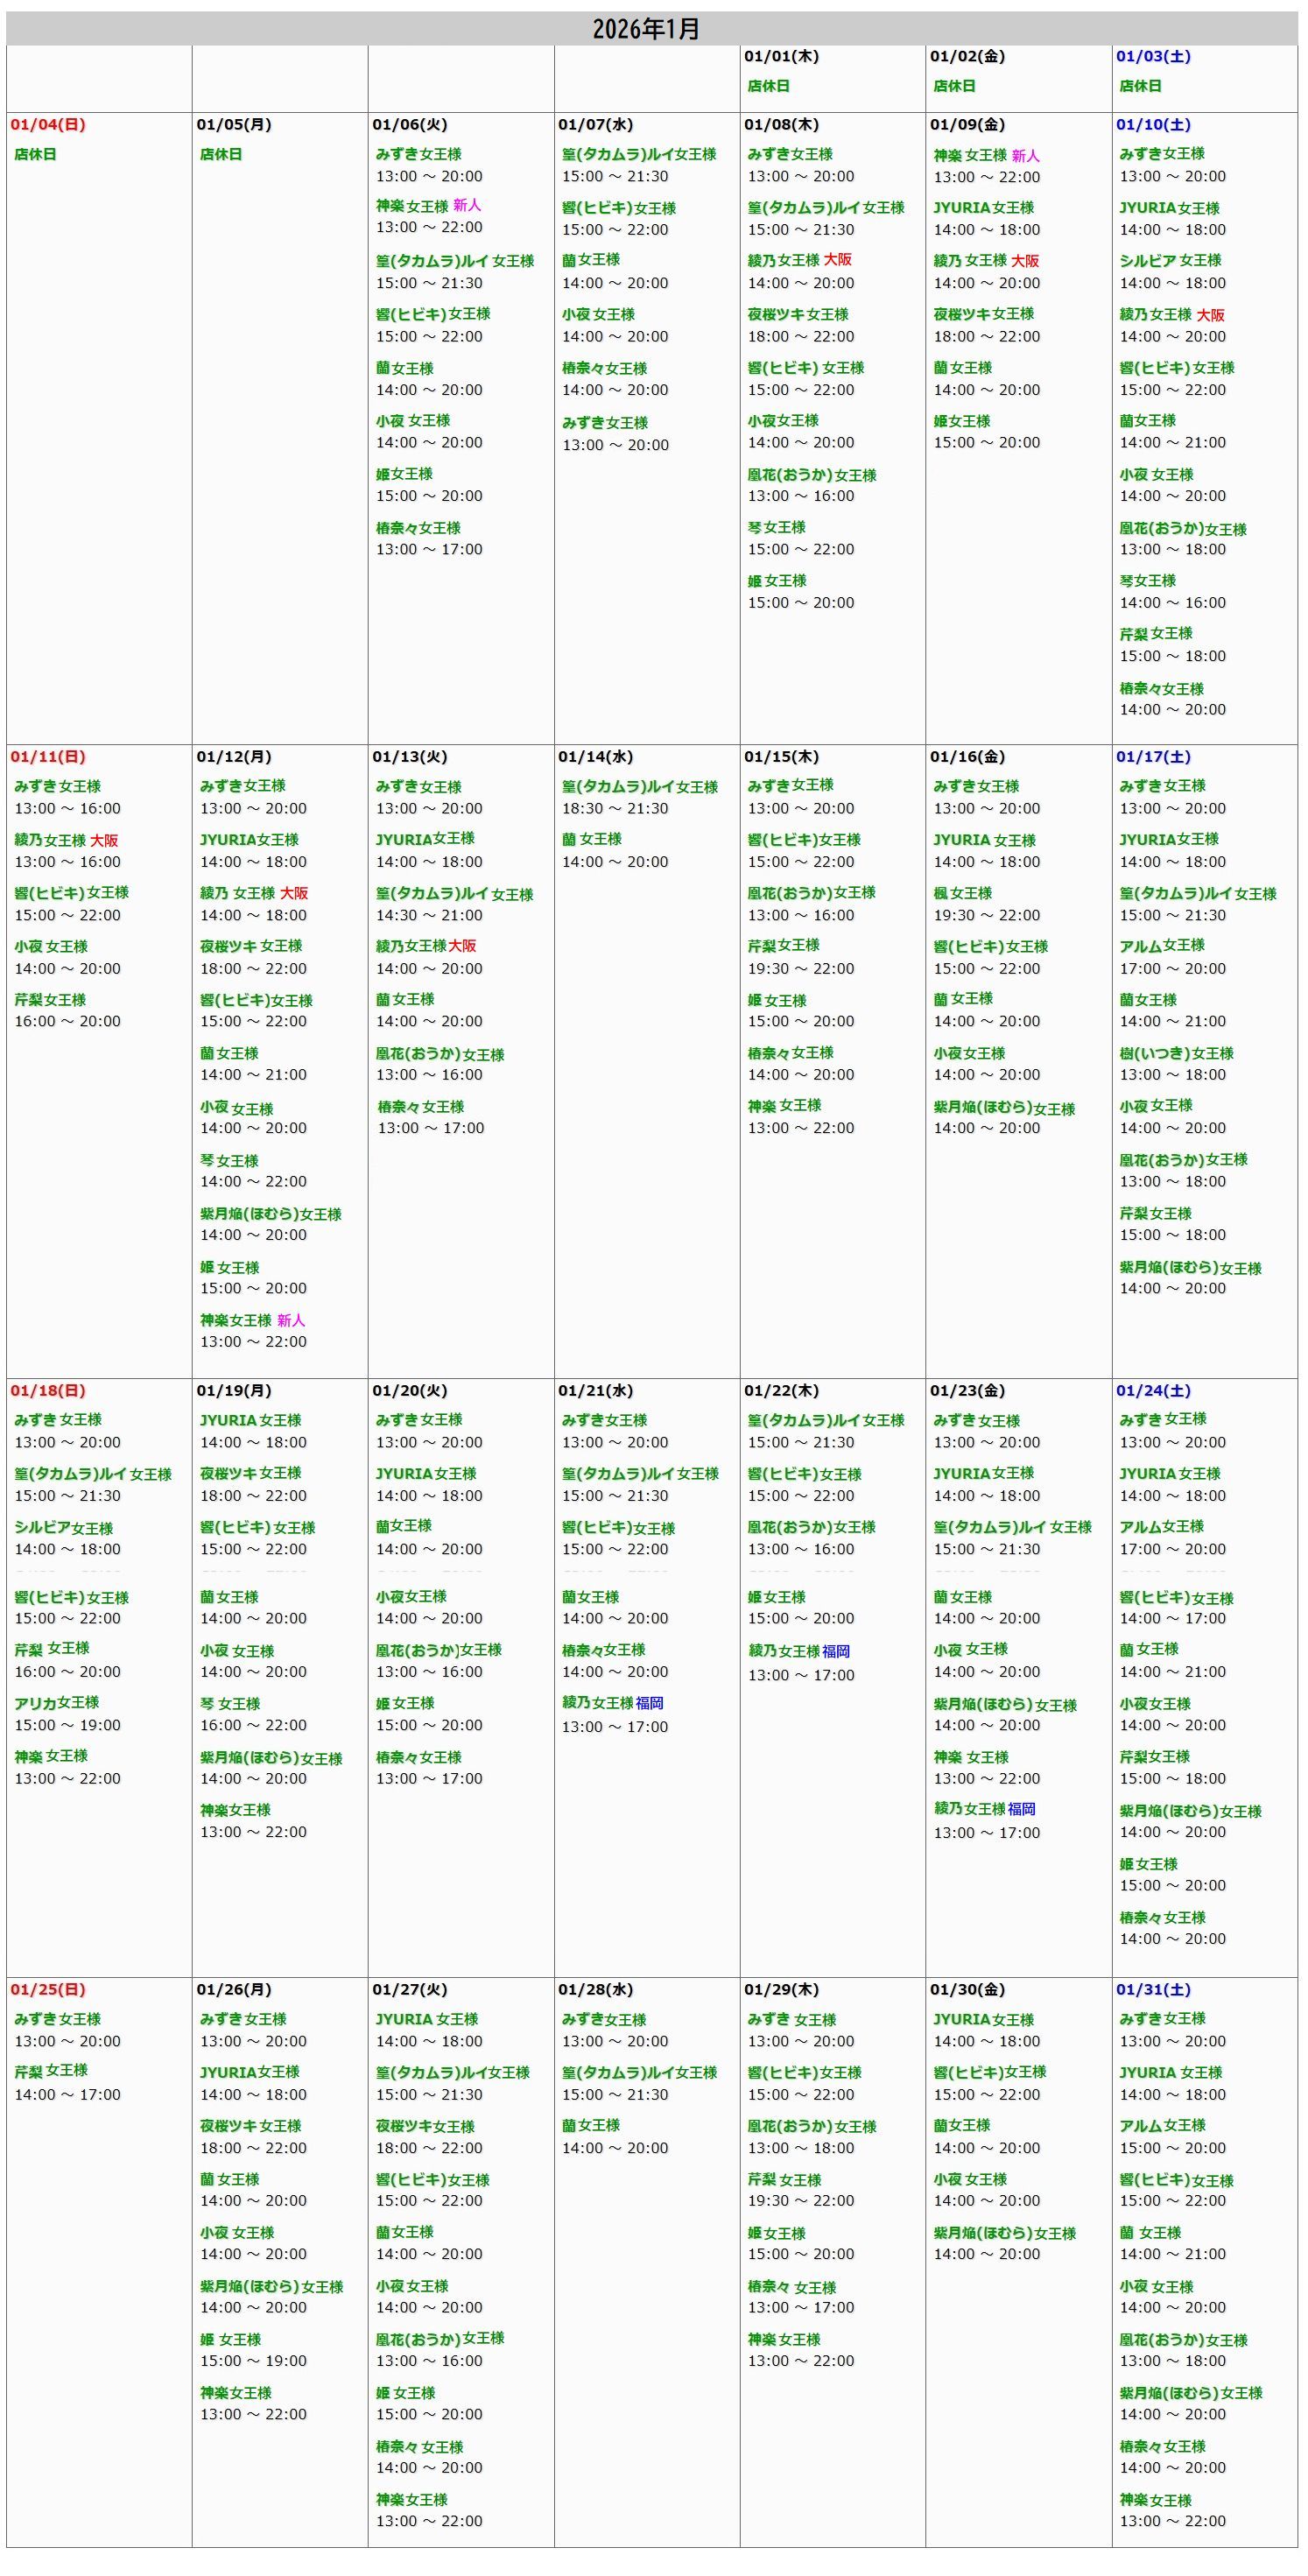
Task: Select 琴女王様 on 01/08 Thursday
Action: coord(776,527)
